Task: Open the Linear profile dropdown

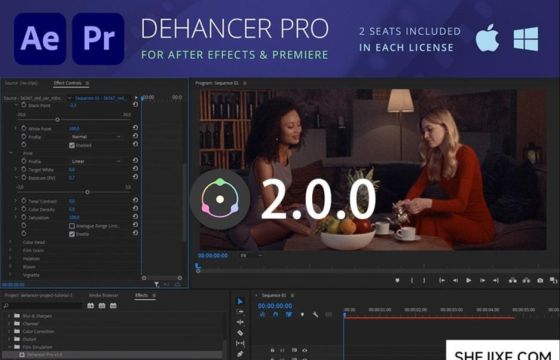Action: (x=95, y=161)
